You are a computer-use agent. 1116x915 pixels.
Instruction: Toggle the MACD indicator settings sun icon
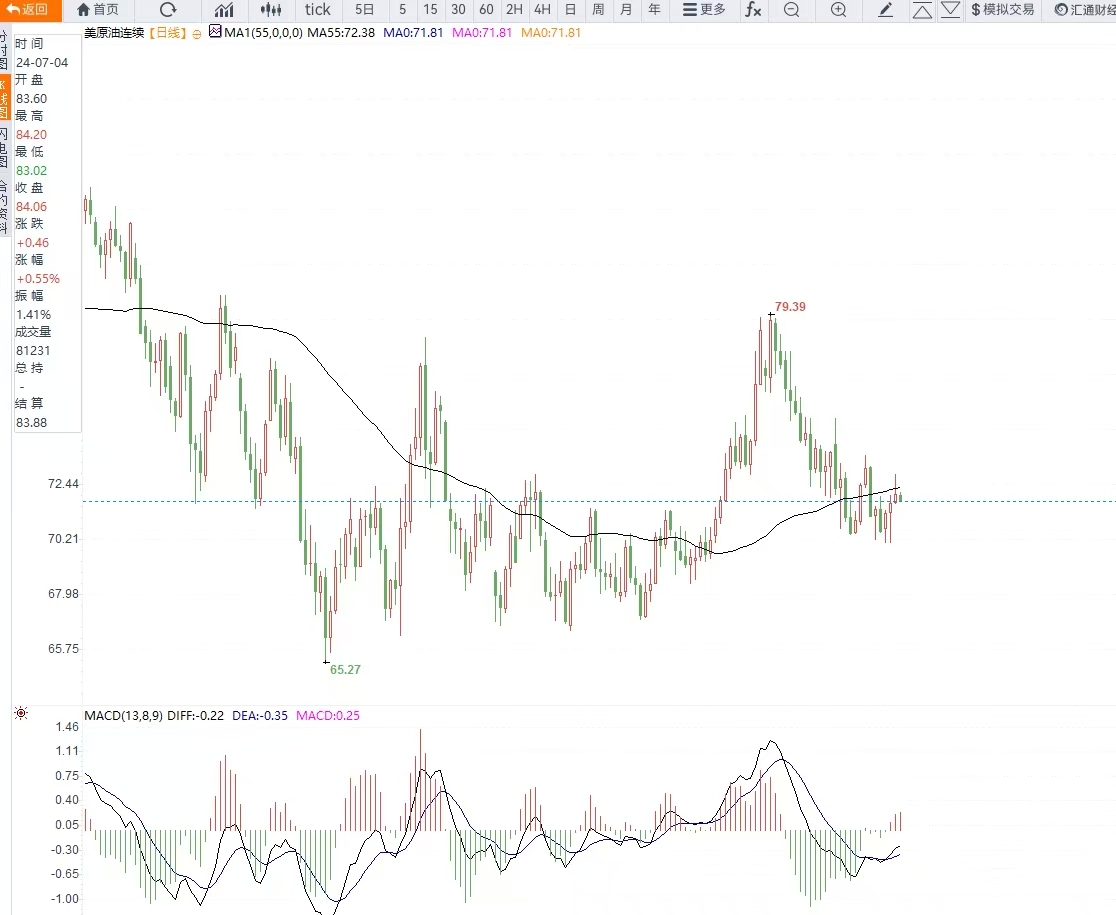pos(21,713)
